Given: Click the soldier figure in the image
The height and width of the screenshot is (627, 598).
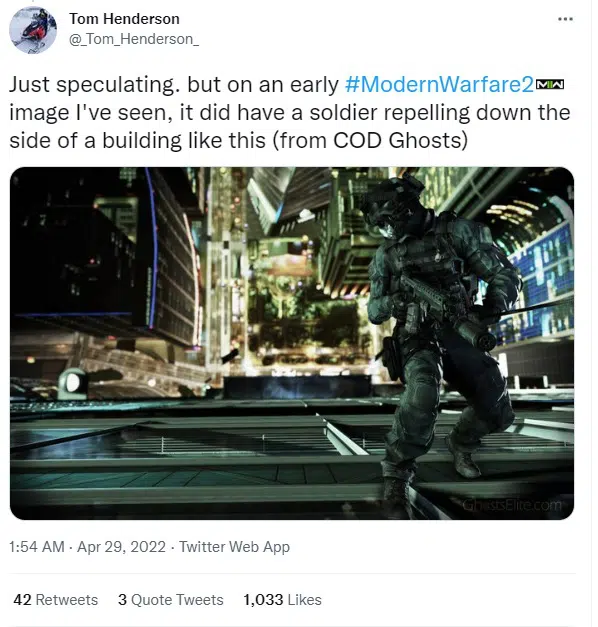Looking at the screenshot, I should 440,340.
